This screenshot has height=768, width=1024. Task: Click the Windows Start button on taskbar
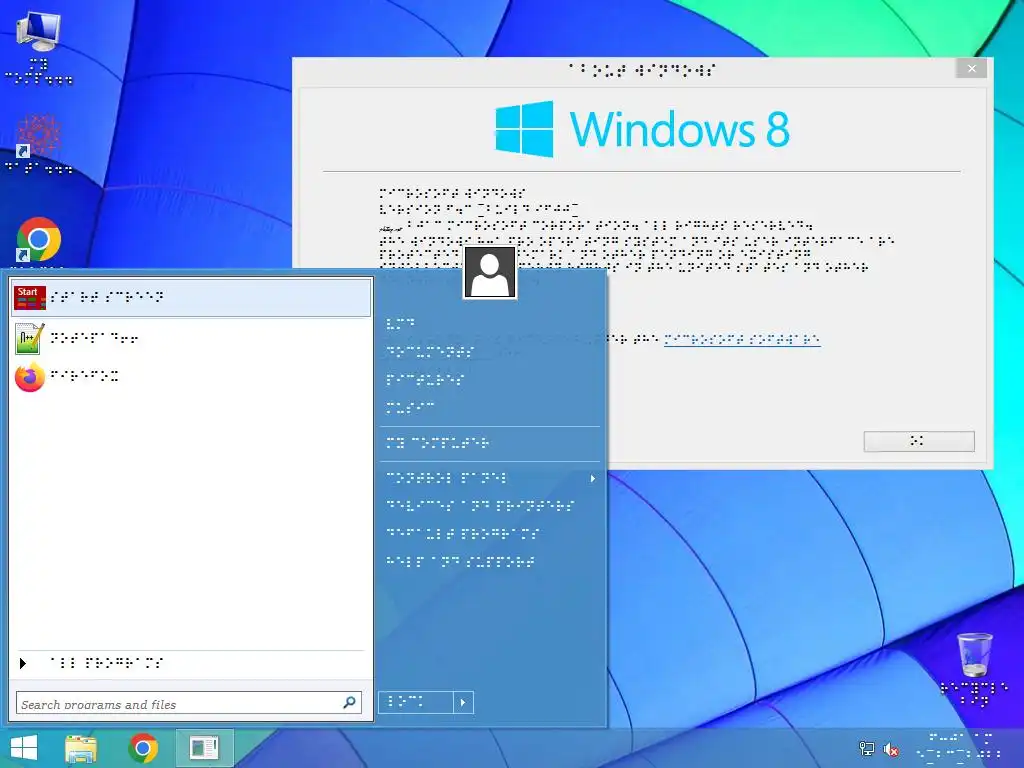click(x=24, y=748)
